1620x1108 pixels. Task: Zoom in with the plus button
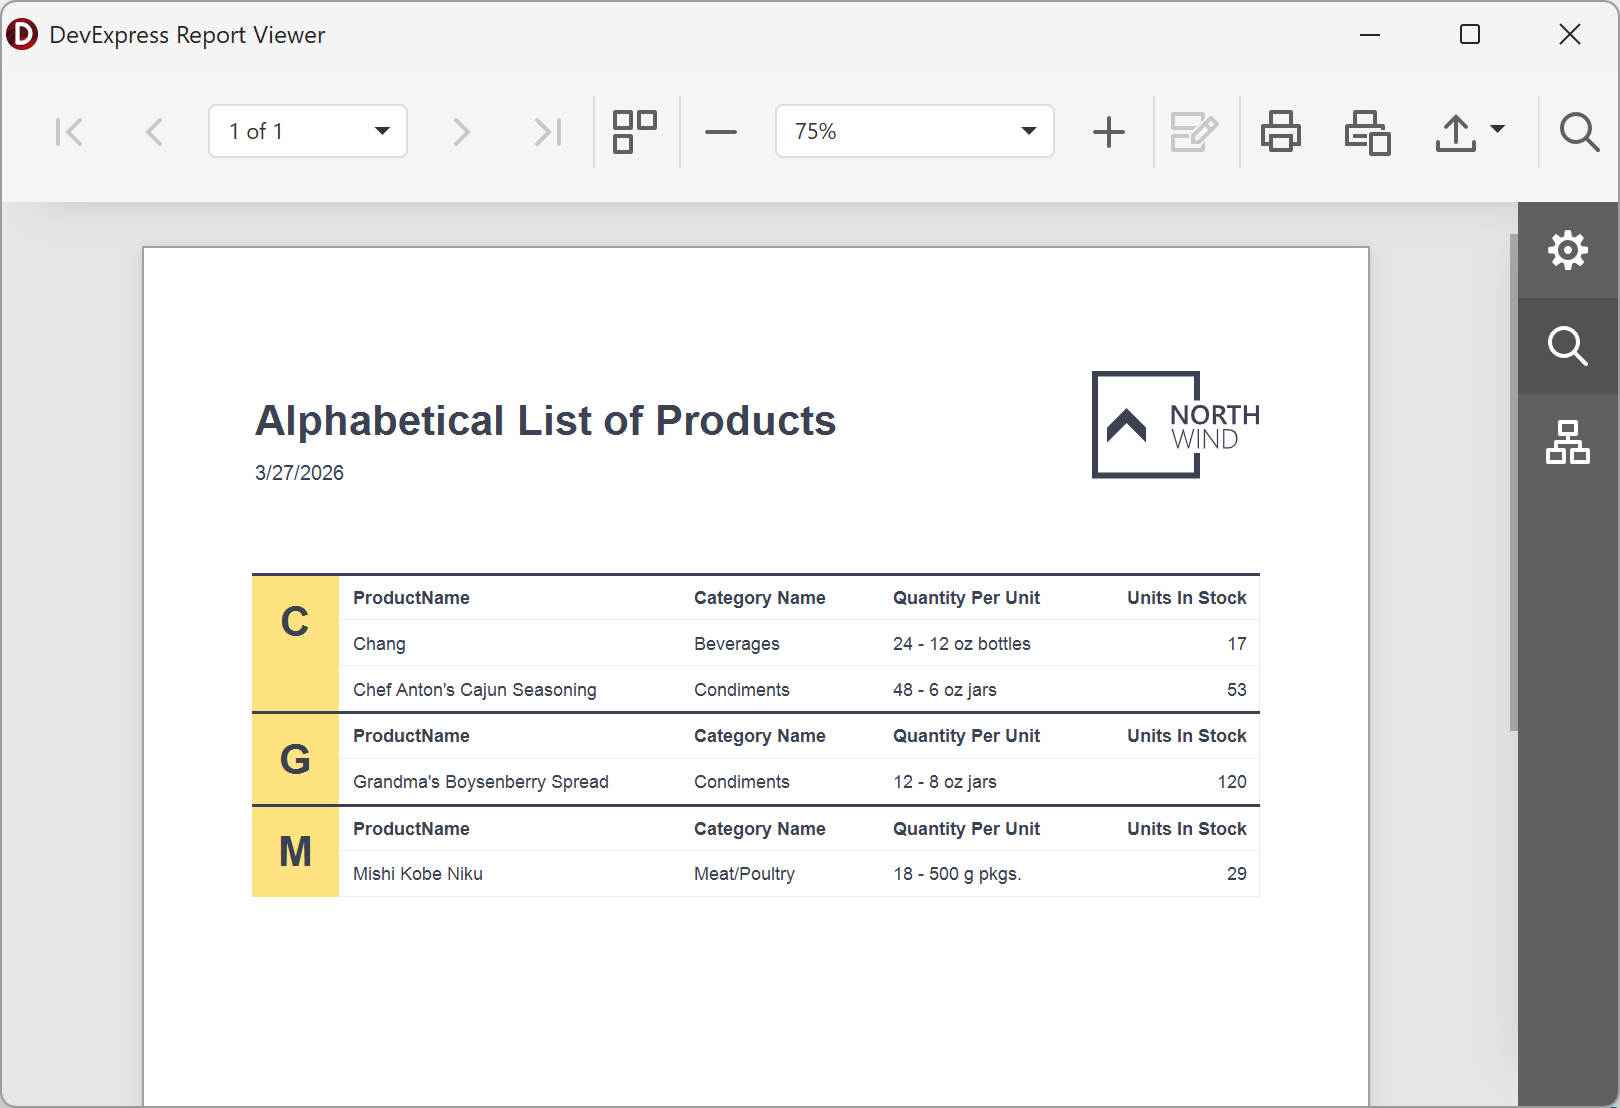click(1108, 132)
